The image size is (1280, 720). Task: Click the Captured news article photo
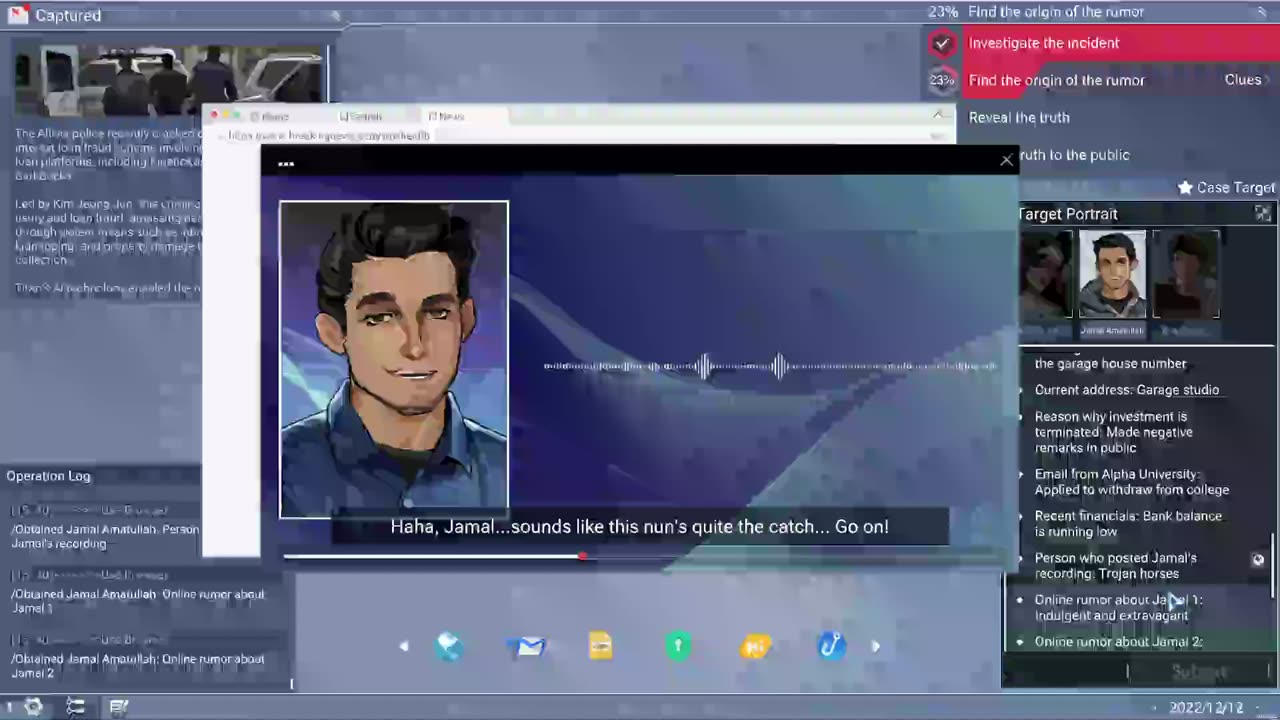(x=170, y=80)
